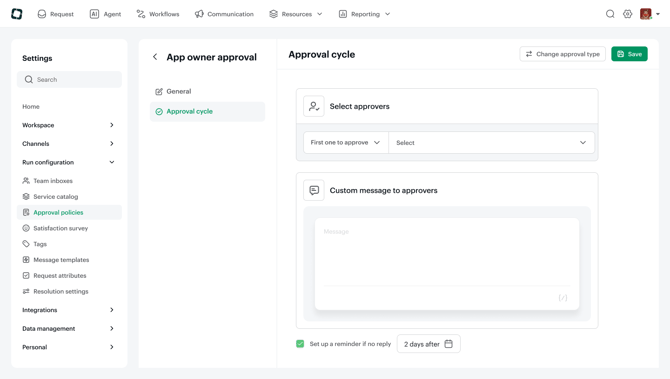Click the app logo in top bar
This screenshot has height=379, width=670.
[x=17, y=14]
